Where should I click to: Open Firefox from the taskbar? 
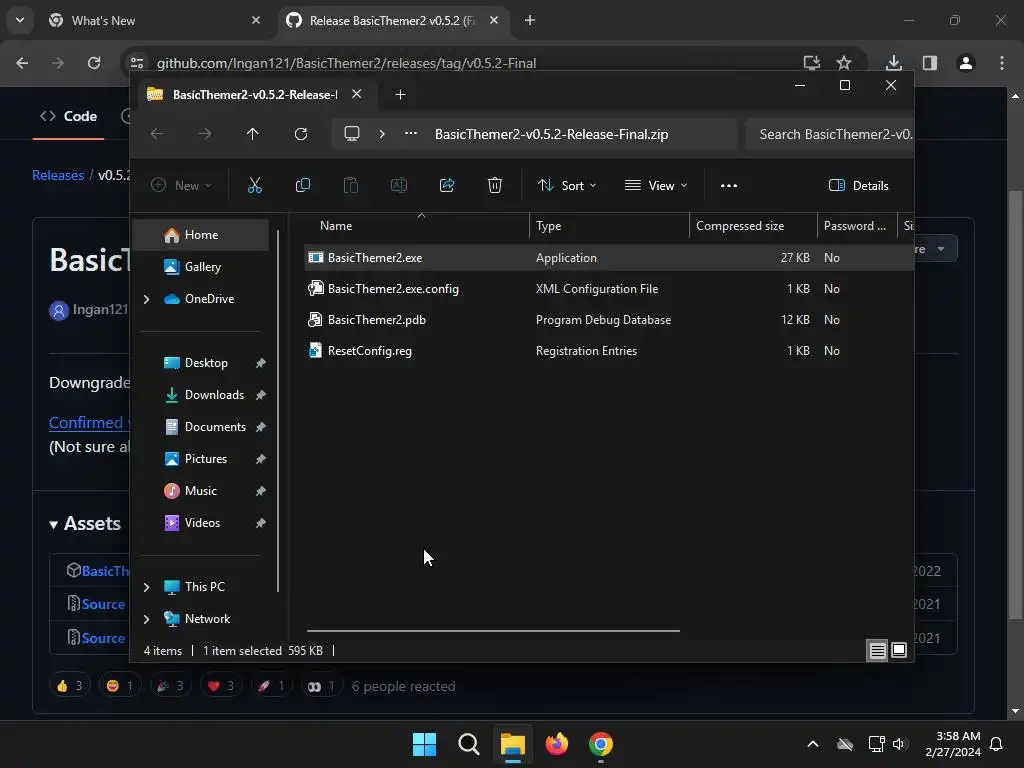coord(556,744)
